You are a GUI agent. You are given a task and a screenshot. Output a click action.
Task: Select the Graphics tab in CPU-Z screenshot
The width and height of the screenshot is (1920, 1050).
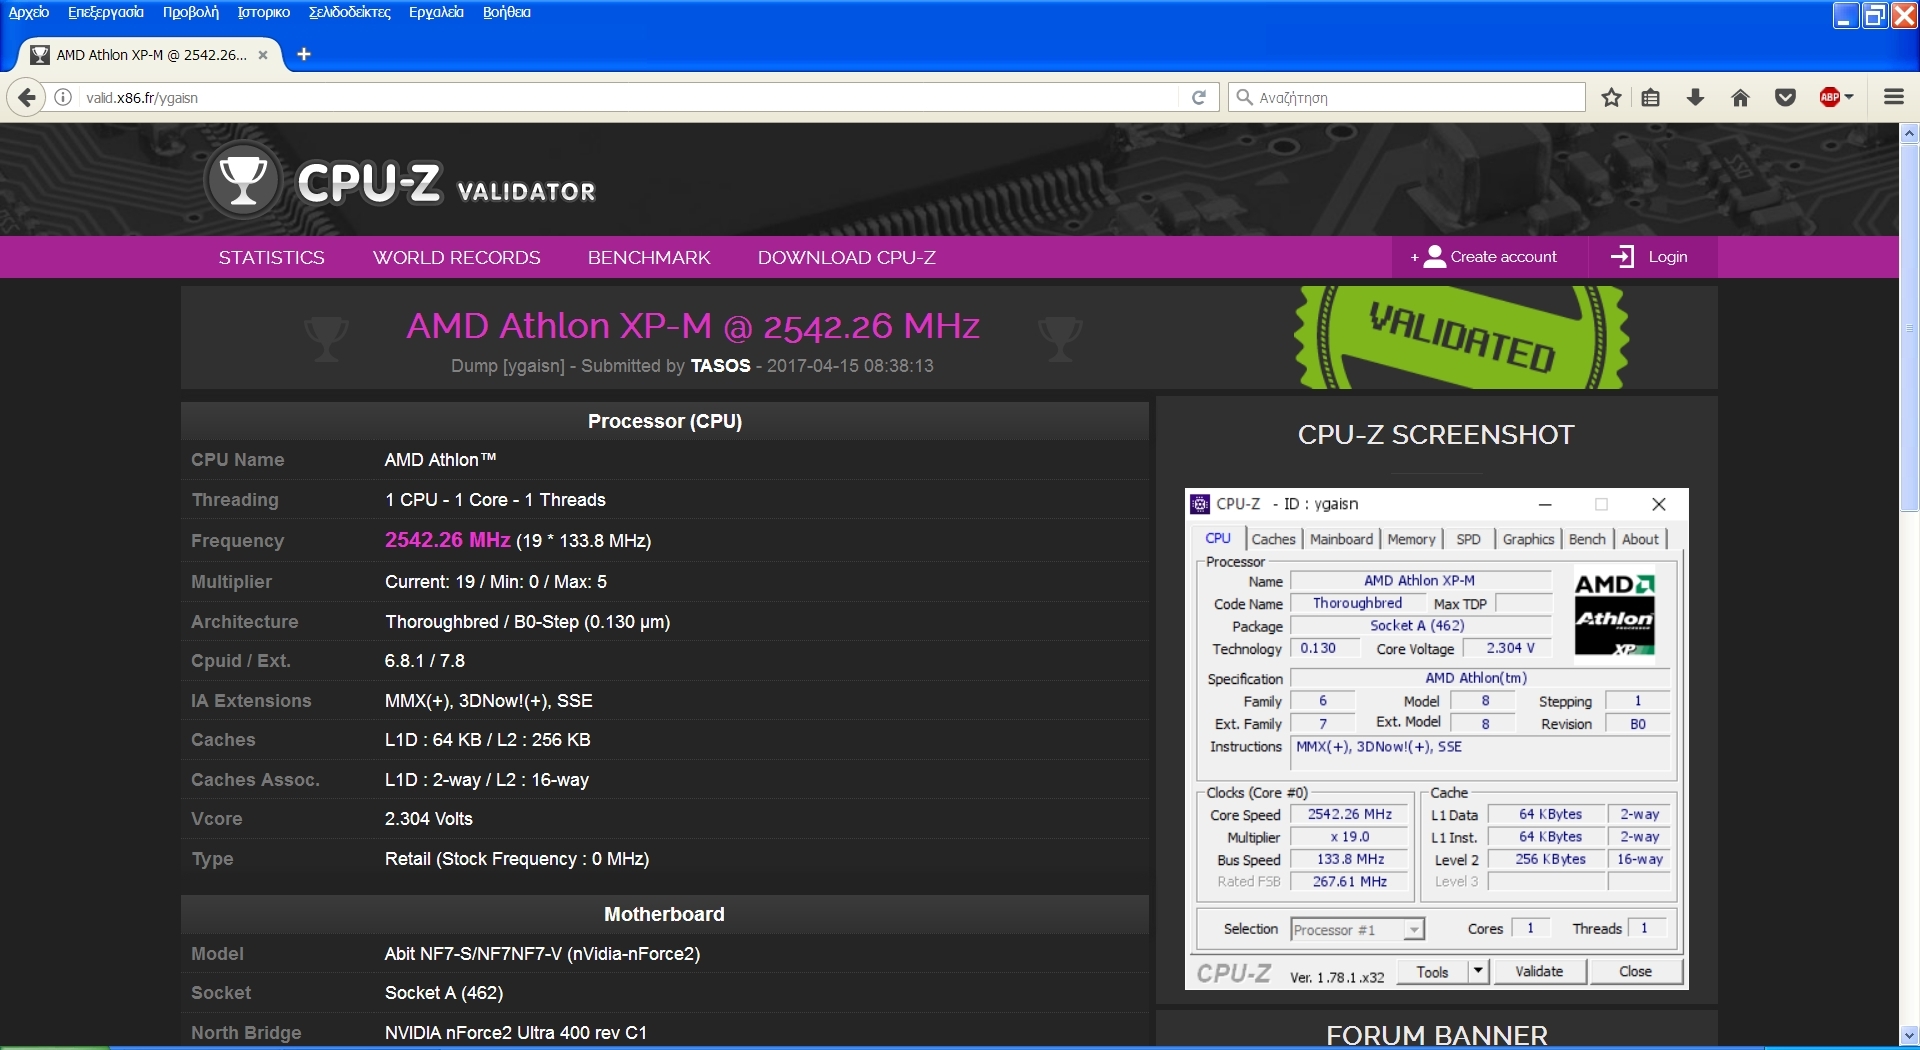(1528, 539)
